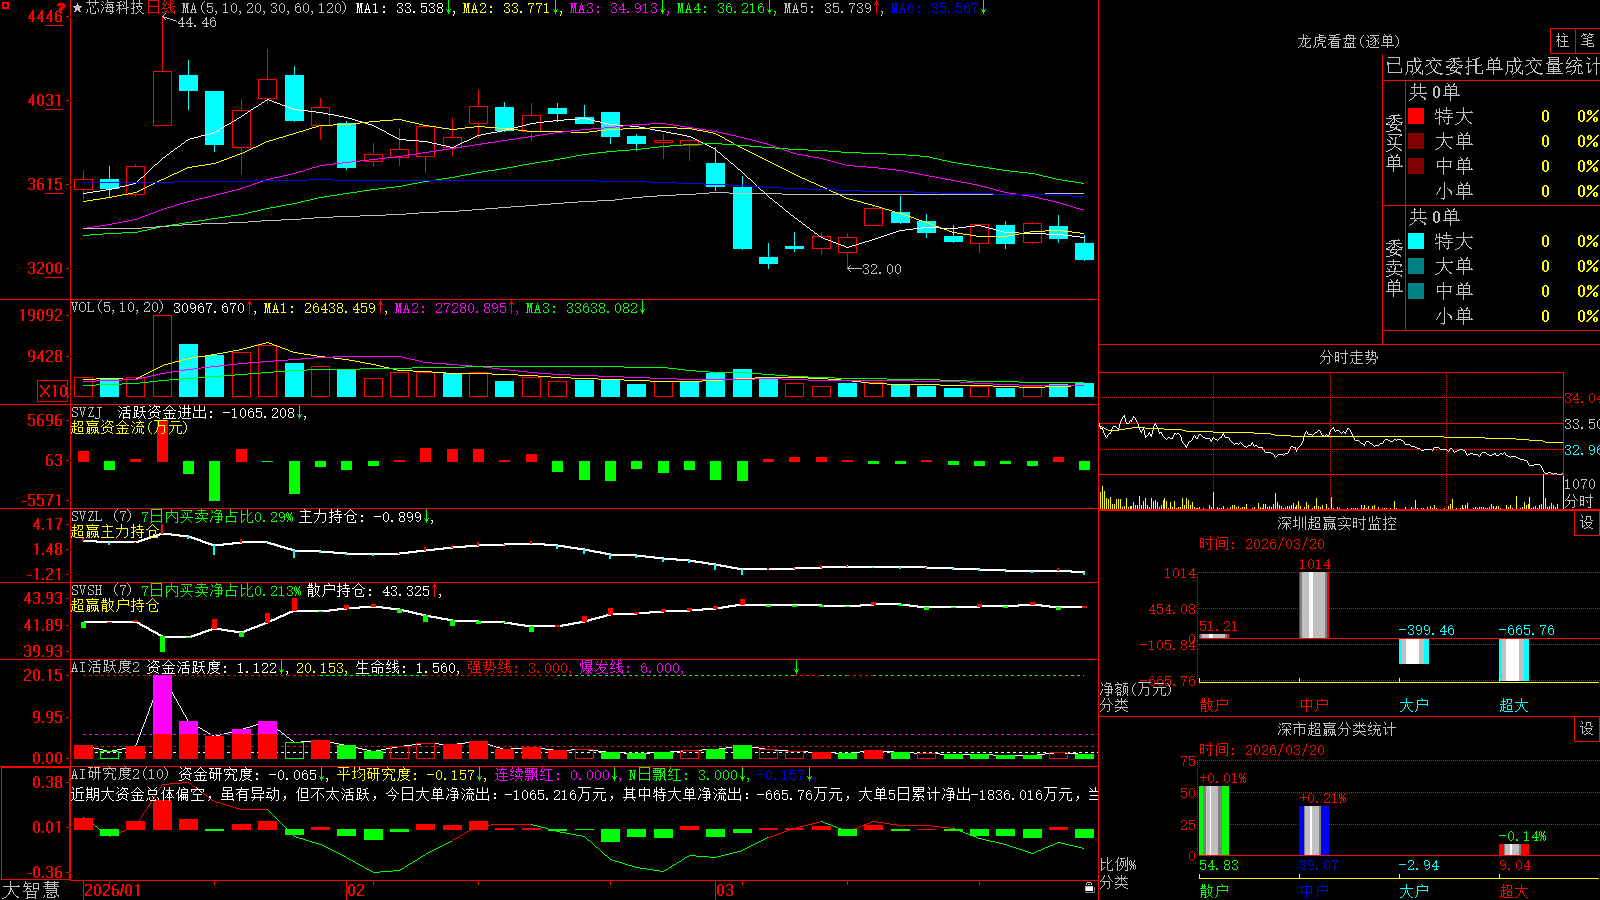Click the 超赢资金流(万元) label

coord(129,427)
